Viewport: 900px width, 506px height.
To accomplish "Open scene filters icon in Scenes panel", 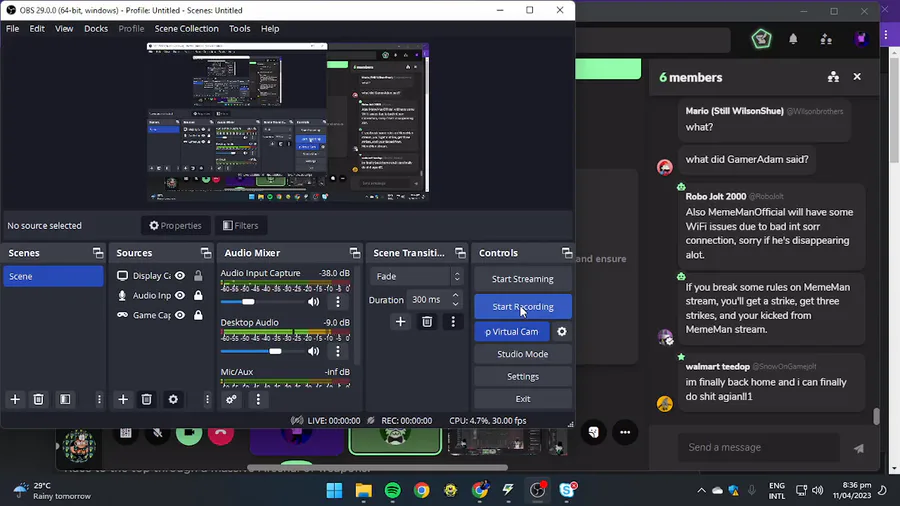I will 65,399.
